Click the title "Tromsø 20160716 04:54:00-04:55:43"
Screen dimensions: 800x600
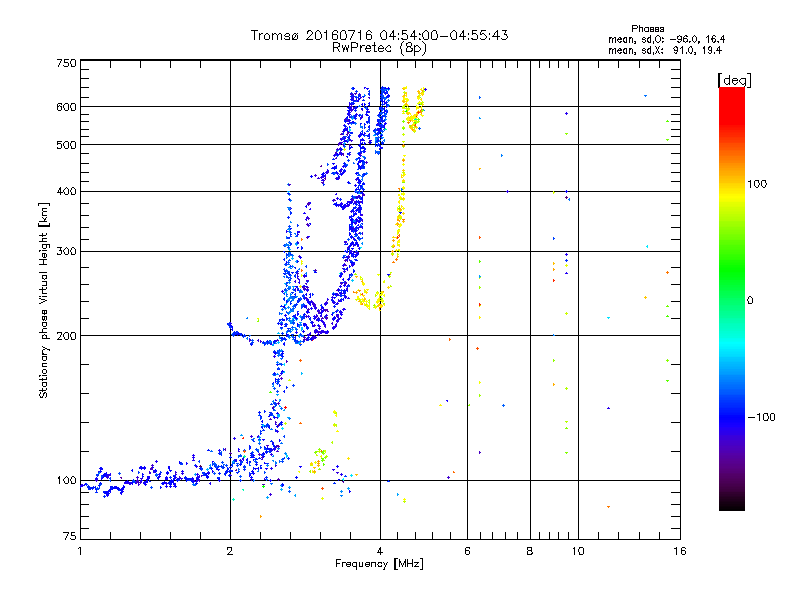379,35
